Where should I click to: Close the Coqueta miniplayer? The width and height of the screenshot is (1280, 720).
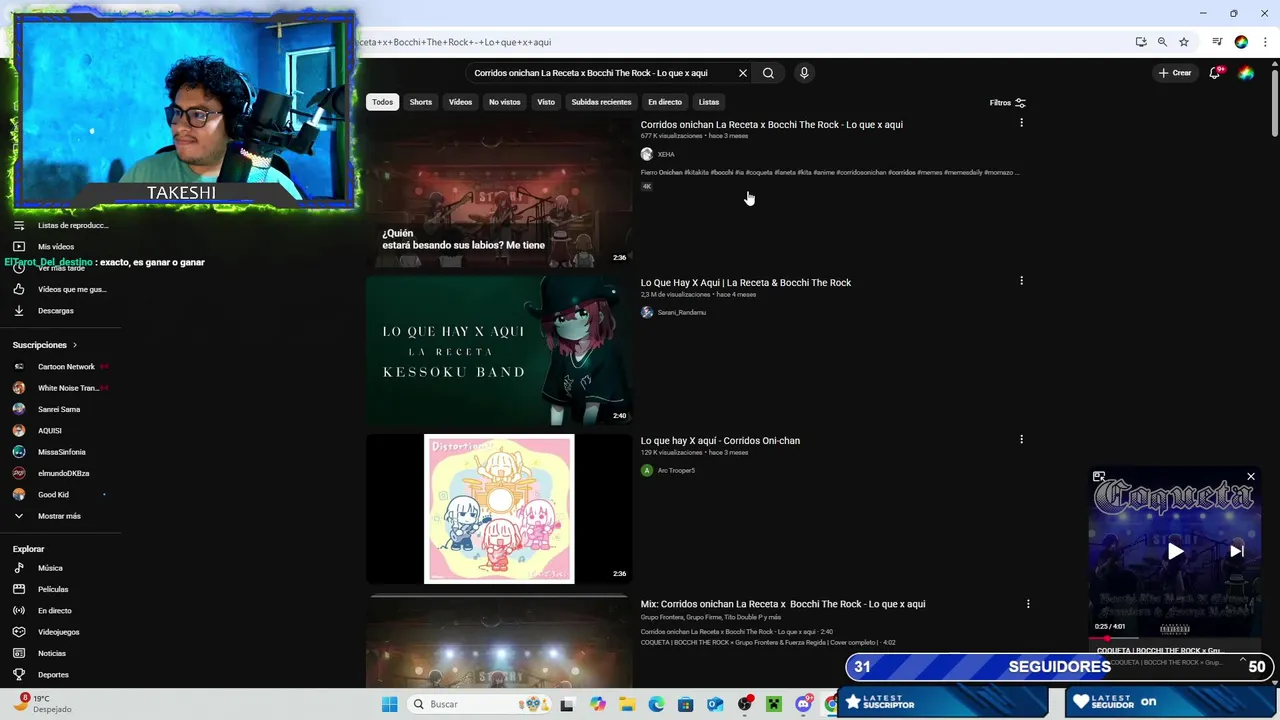pos(1250,477)
